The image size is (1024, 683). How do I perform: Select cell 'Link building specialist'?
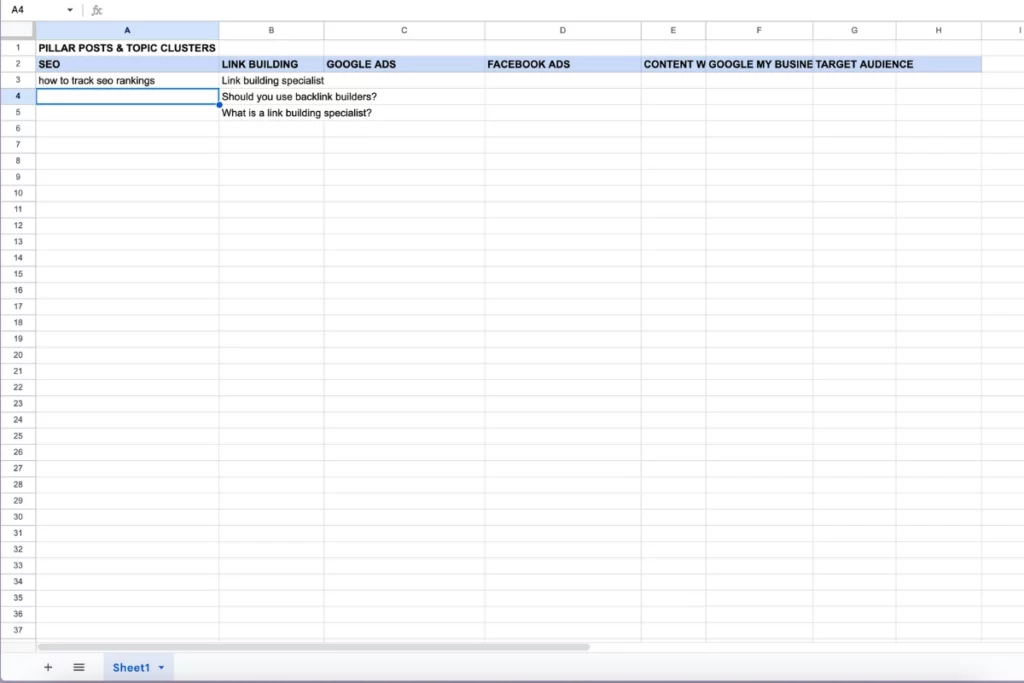271,80
